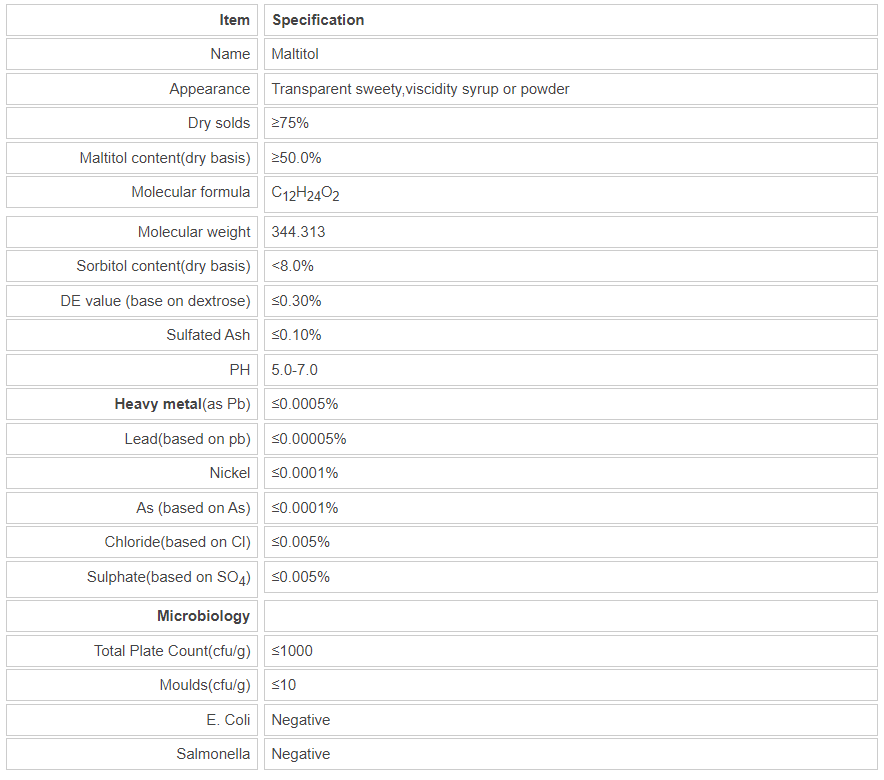Click the Specification header cell
Image resolution: width=884 pixels, height=780 pixels.
[318, 20]
